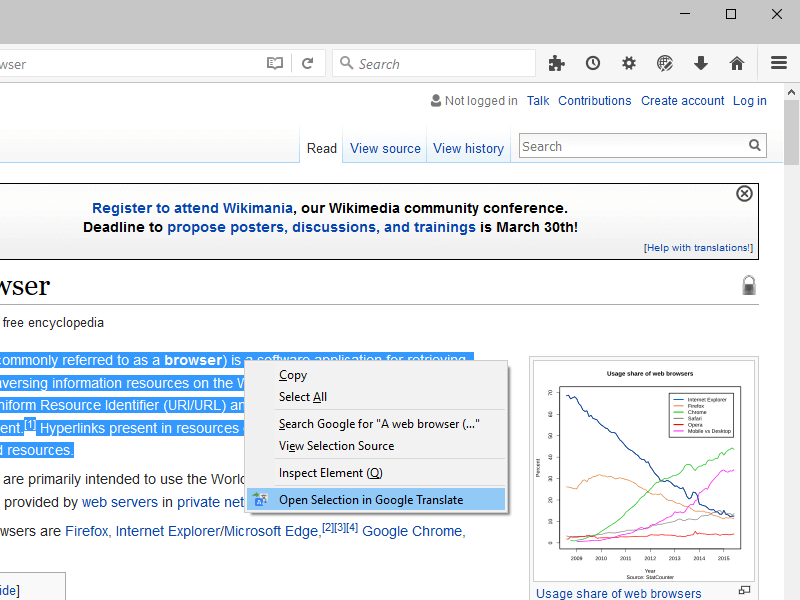Open the Google Chrome link
Viewport: 800px width, 600px height.
point(412,531)
